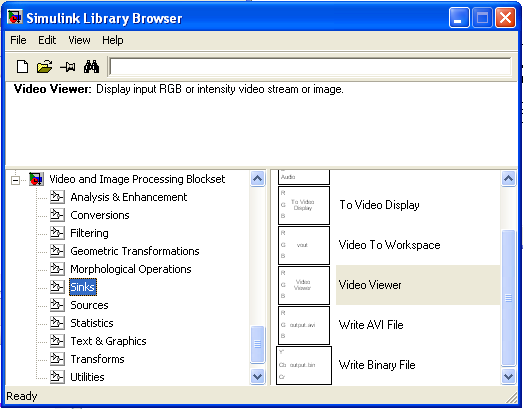Click the binoculars find block icon
Viewport: 523px width, 409px height.
(91, 67)
